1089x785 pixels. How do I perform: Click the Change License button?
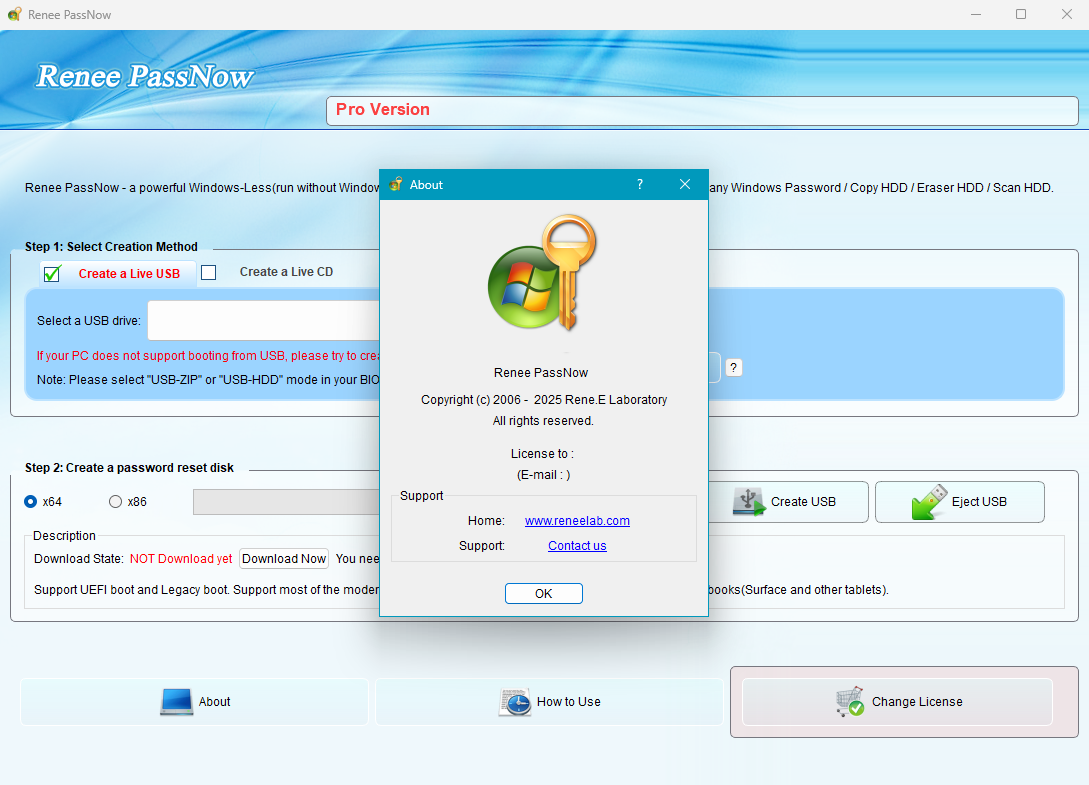pyautogui.click(x=897, y=702)
